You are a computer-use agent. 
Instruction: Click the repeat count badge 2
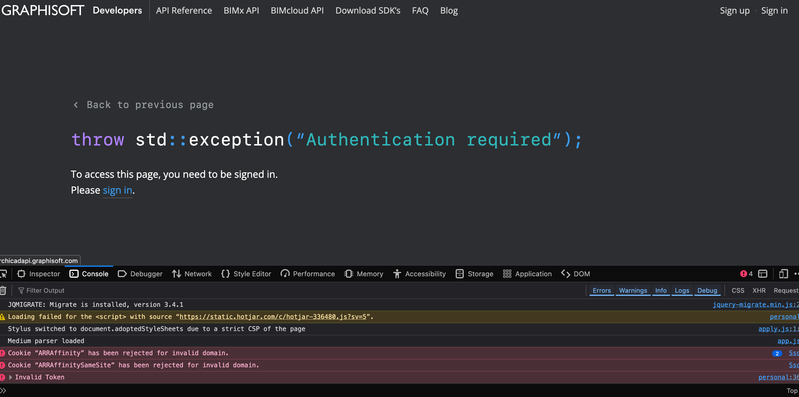pyautogui.click(x=777, y=353)
